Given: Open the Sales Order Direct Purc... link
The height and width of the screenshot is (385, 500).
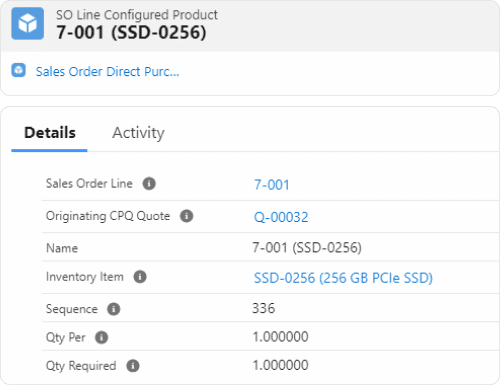Looking at the screenshot, I should click(x=107, y=72).
